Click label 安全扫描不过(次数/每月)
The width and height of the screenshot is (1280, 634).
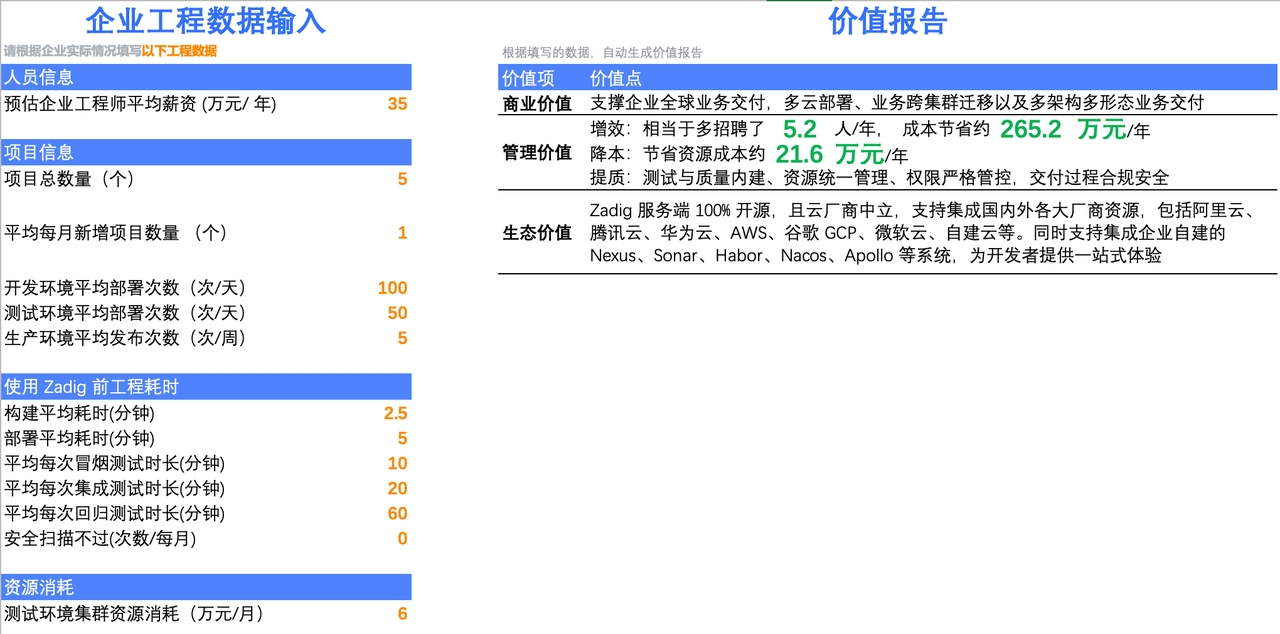100,539
